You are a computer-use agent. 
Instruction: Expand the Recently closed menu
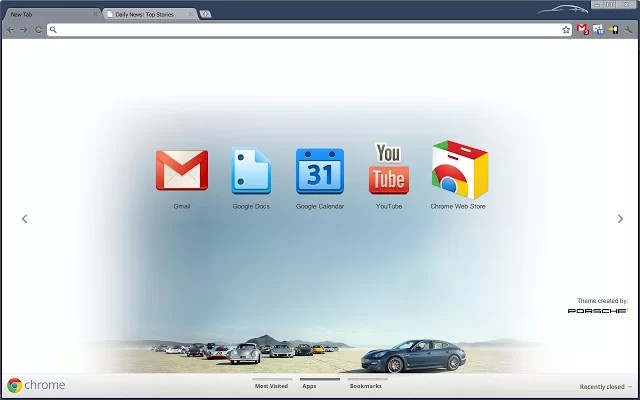click(x=605, y=387)
